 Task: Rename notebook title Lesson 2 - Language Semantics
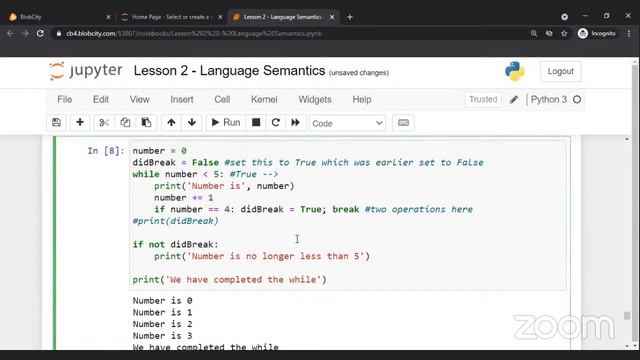[x=229, y=71]
